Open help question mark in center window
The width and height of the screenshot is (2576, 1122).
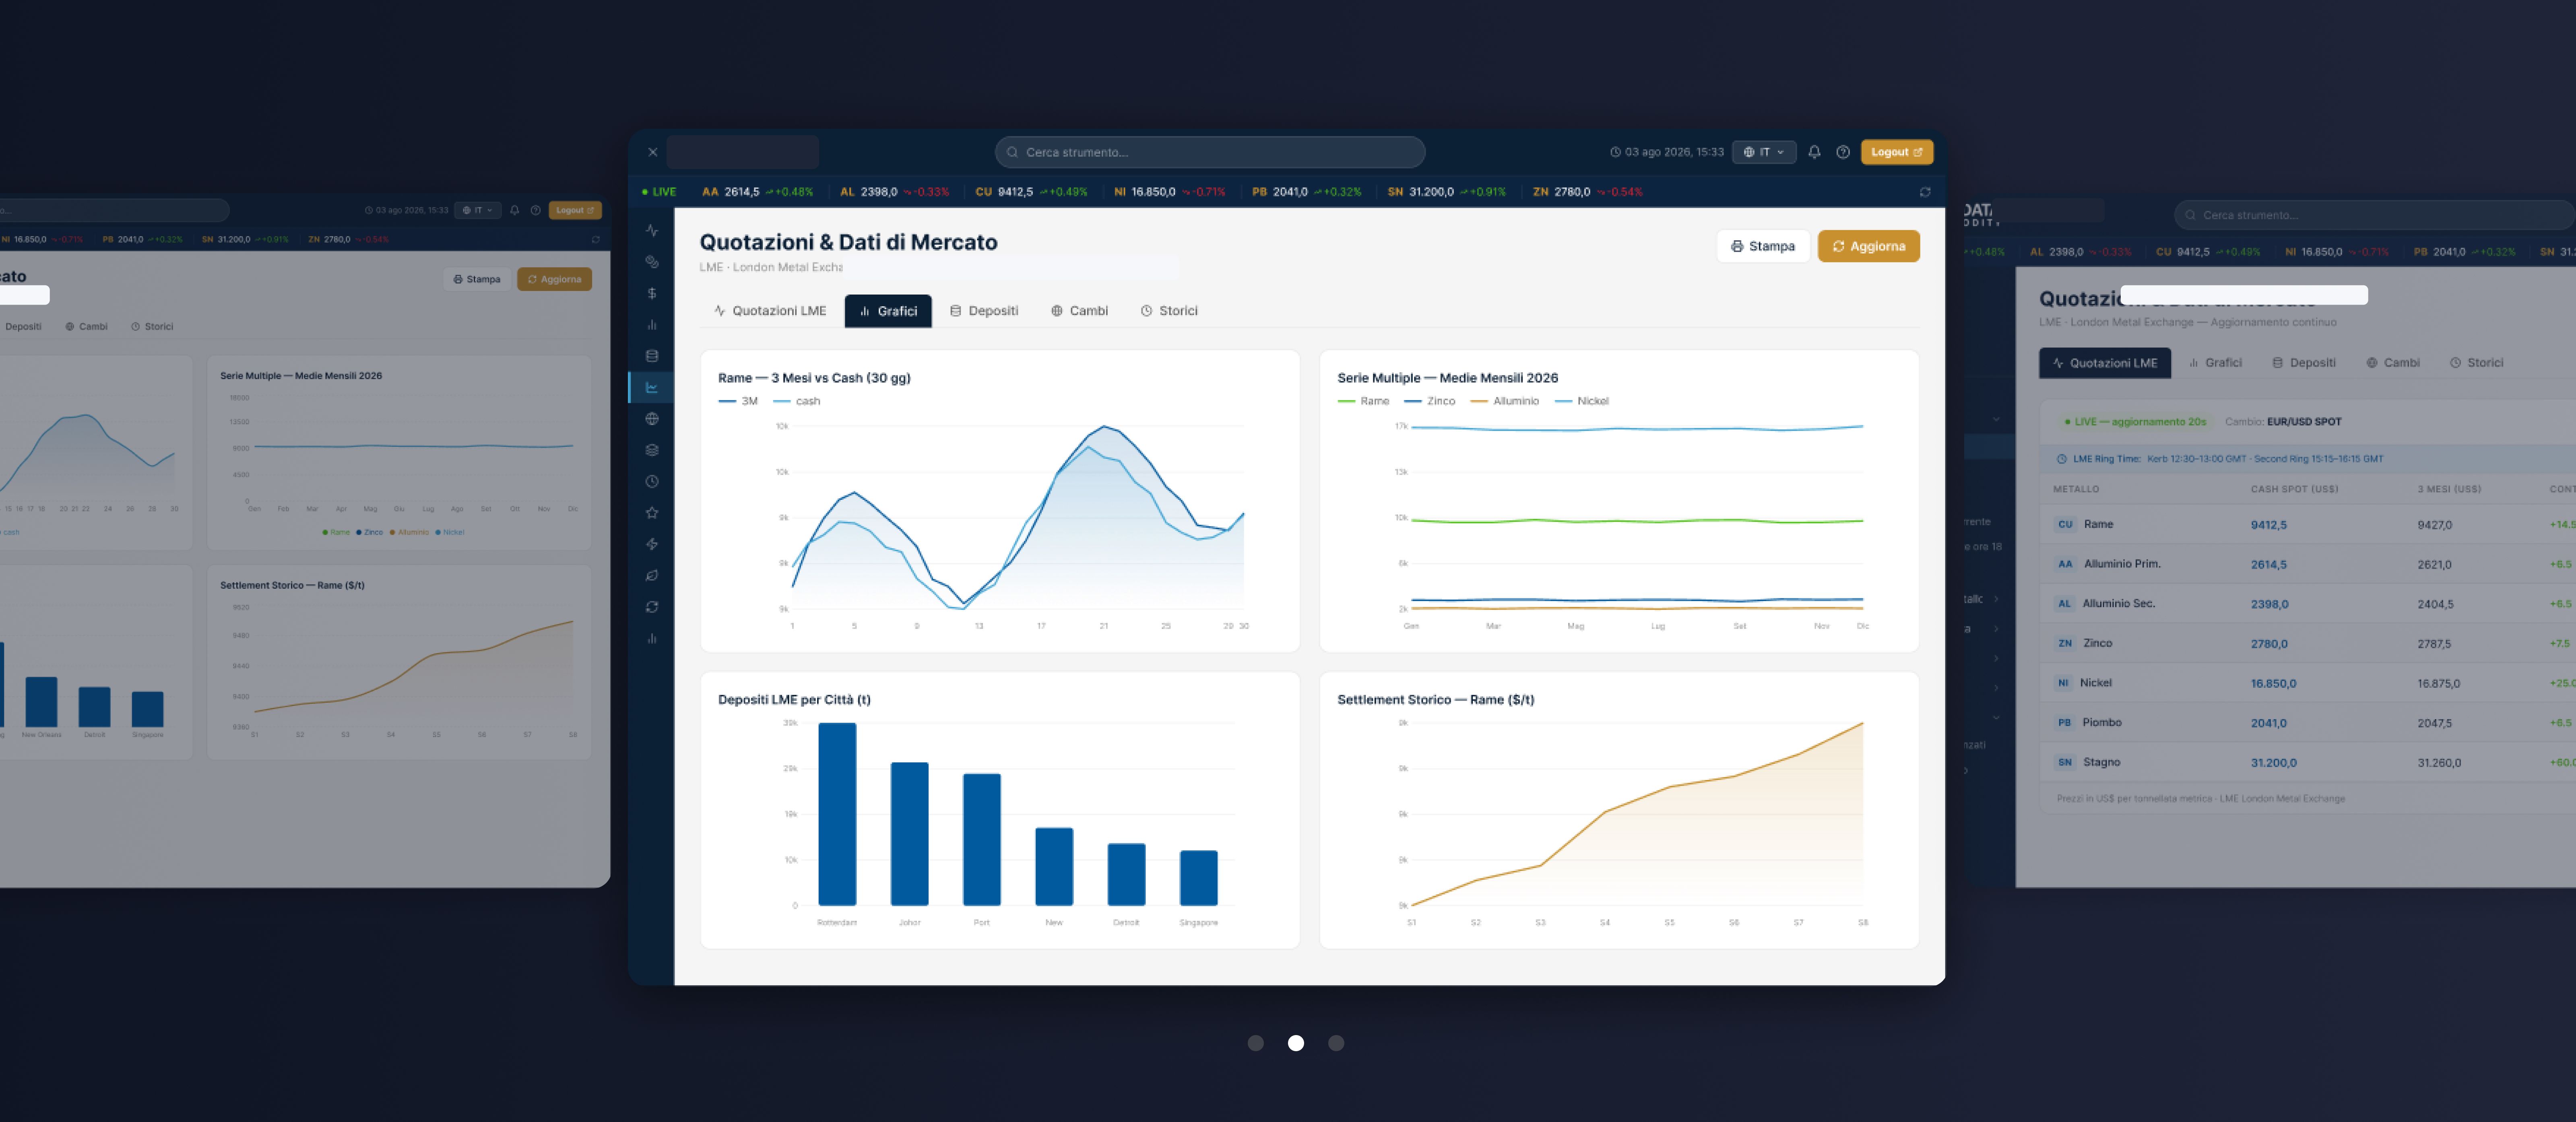pyautogui.click(x=1843, y=152)
